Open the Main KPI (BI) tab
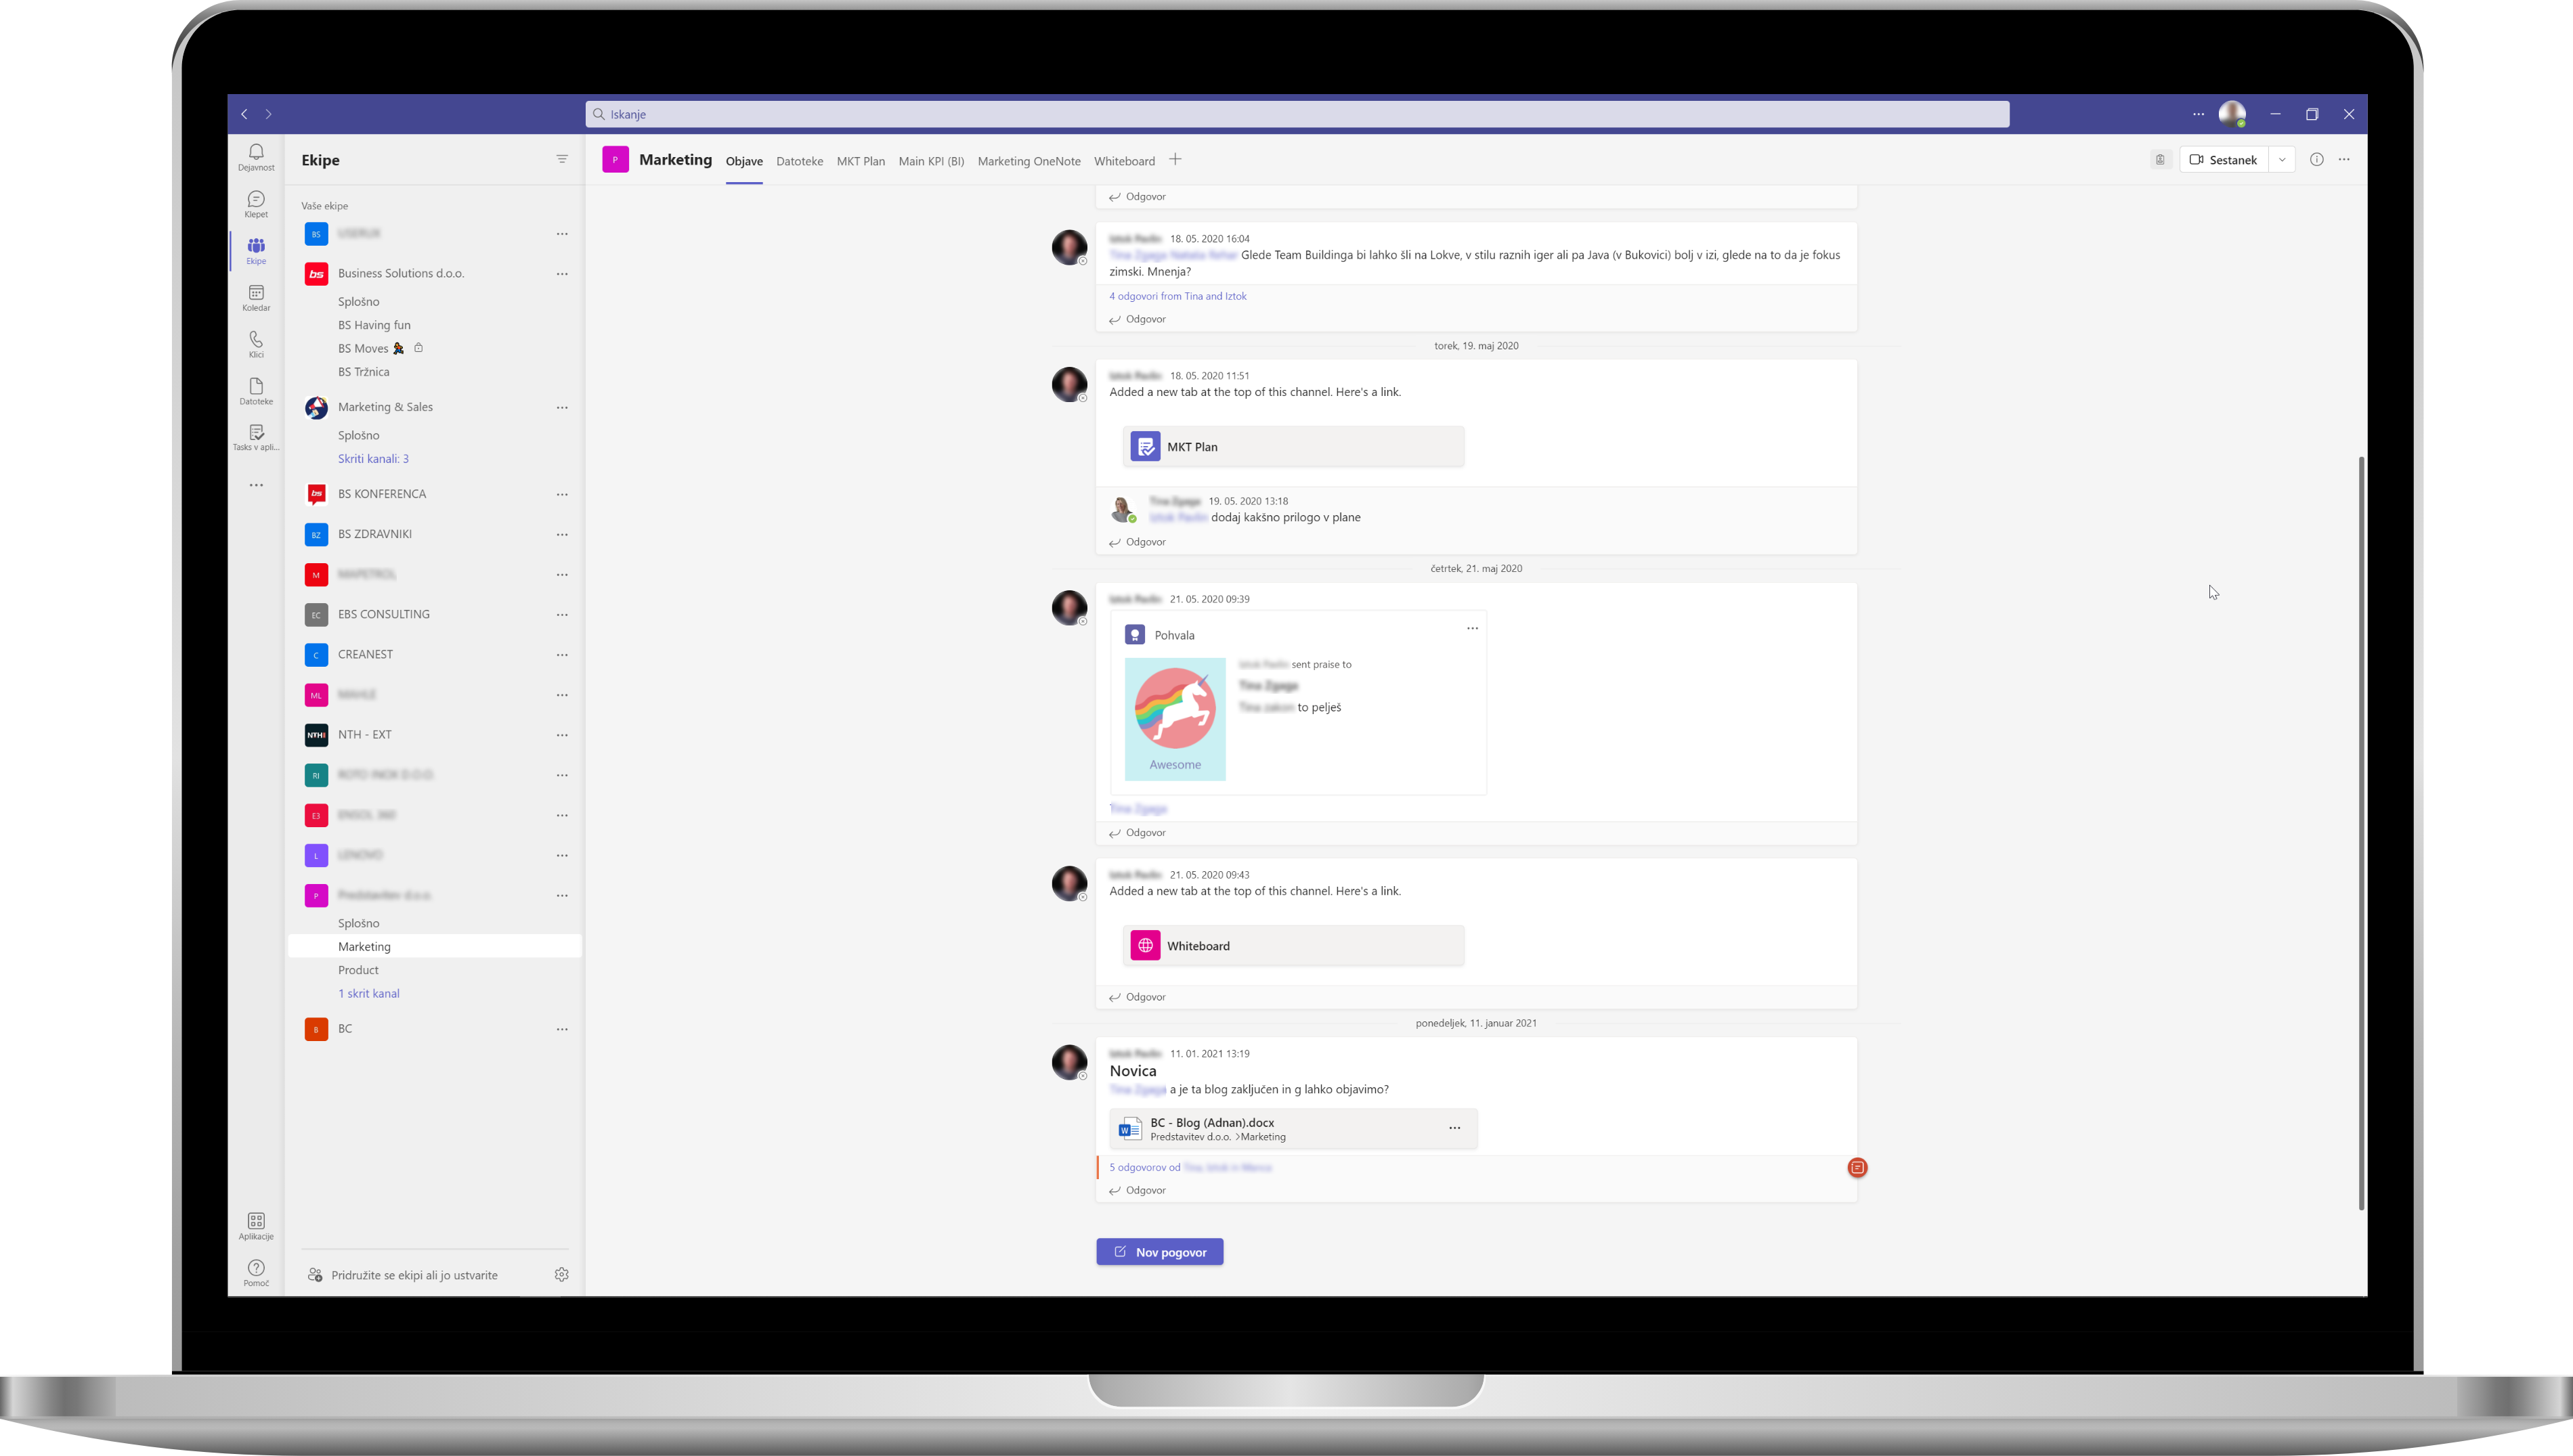 (x=931, y=161)
